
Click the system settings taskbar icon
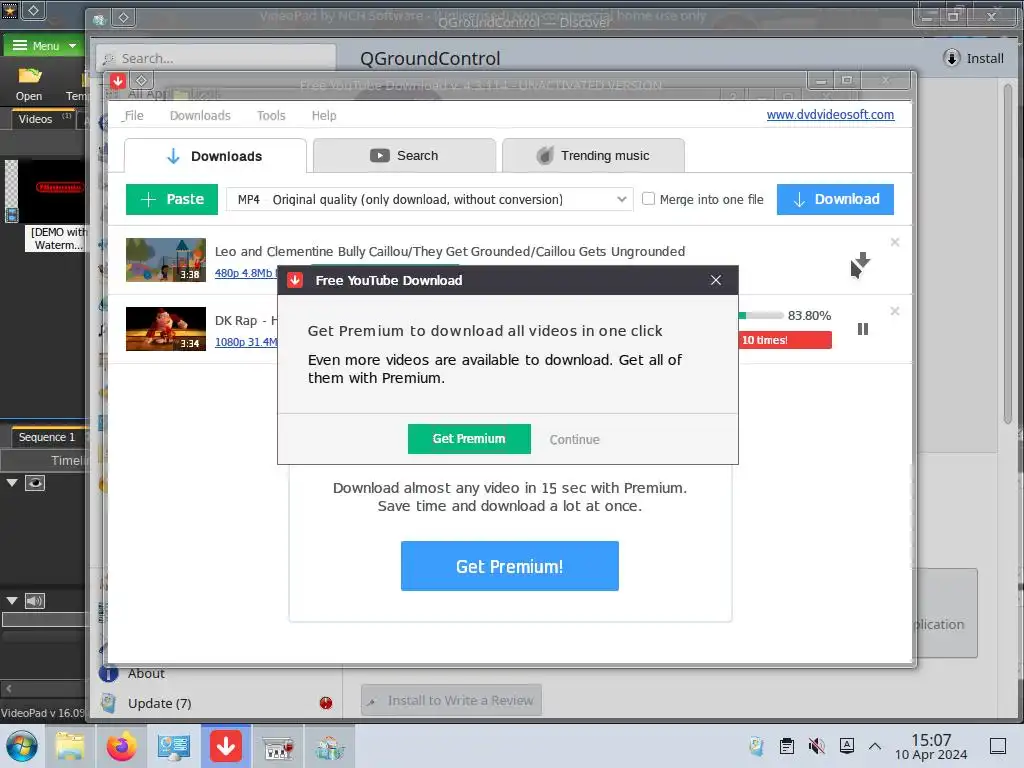(174, 746)
